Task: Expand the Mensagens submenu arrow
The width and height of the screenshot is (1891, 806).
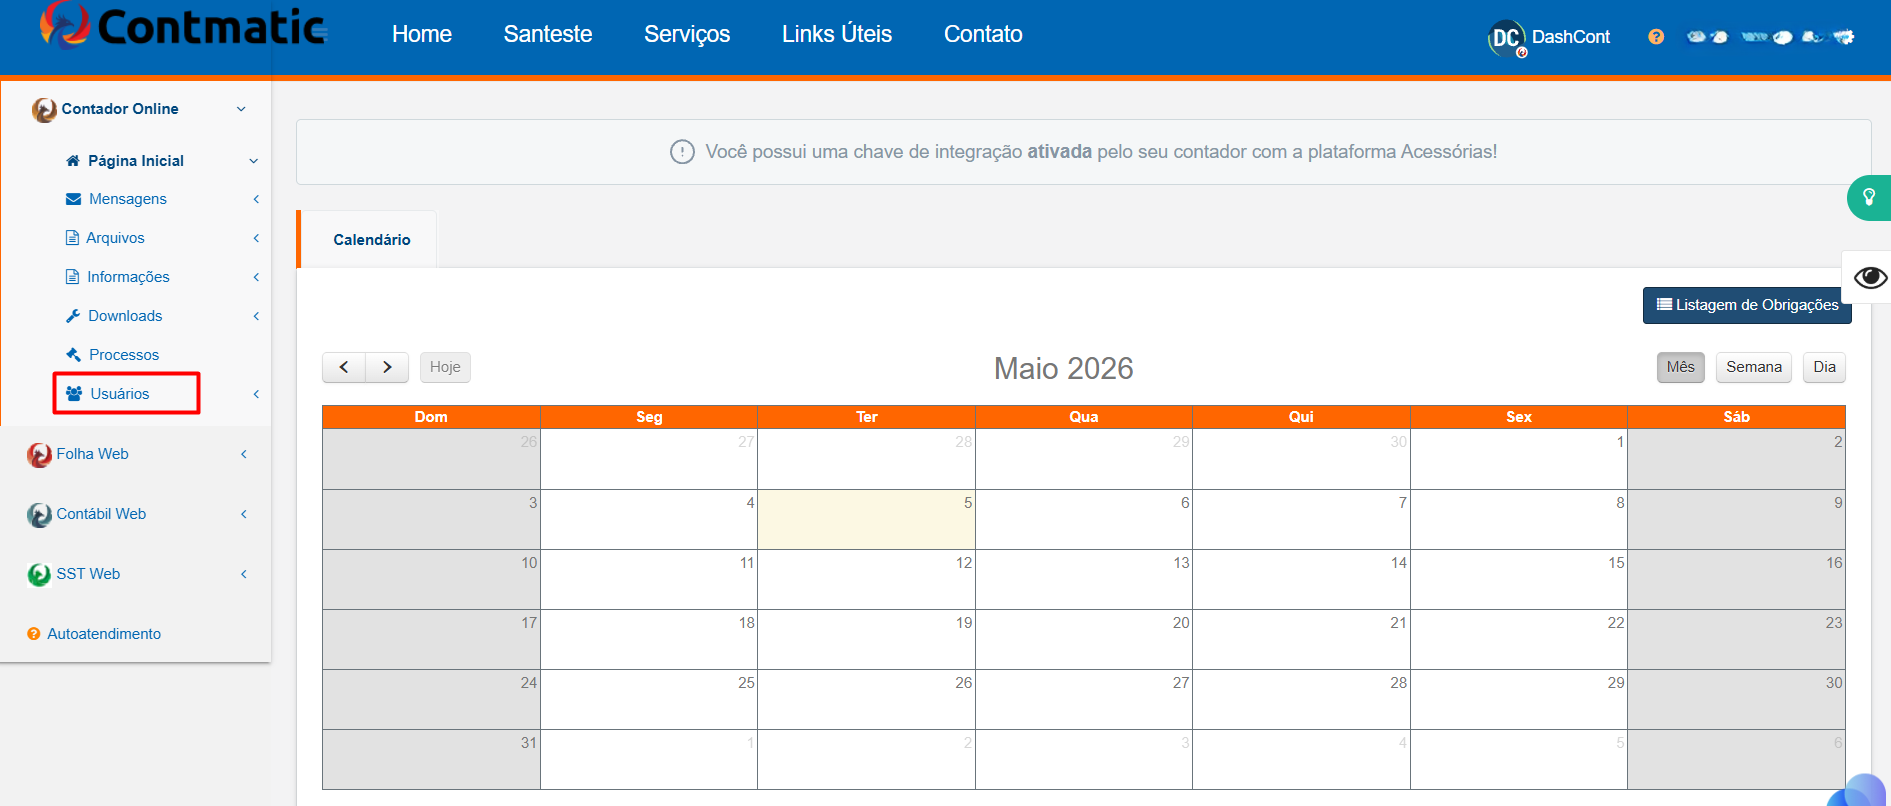Action: (256, 199)
